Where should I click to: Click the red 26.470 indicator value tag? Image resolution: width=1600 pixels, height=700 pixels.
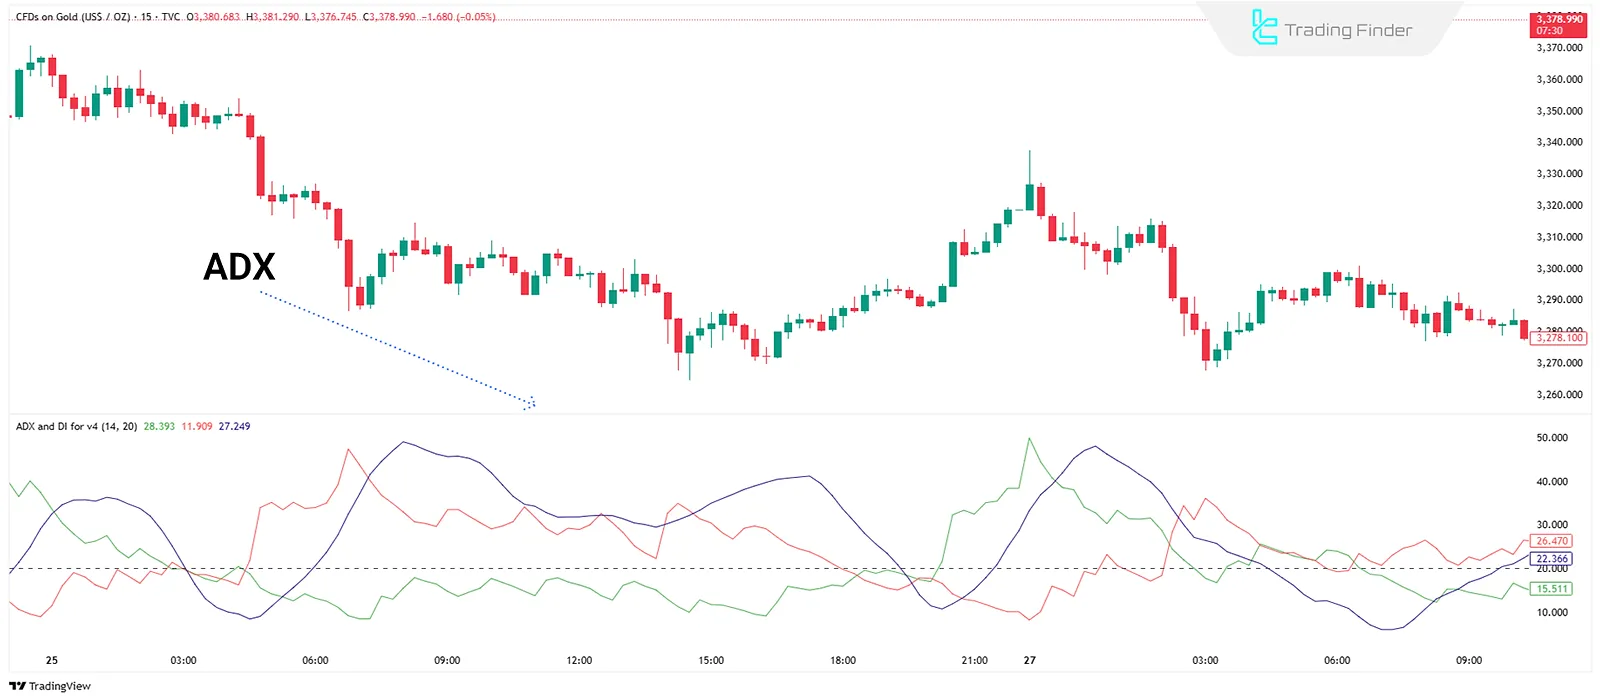coord(1552,541)
